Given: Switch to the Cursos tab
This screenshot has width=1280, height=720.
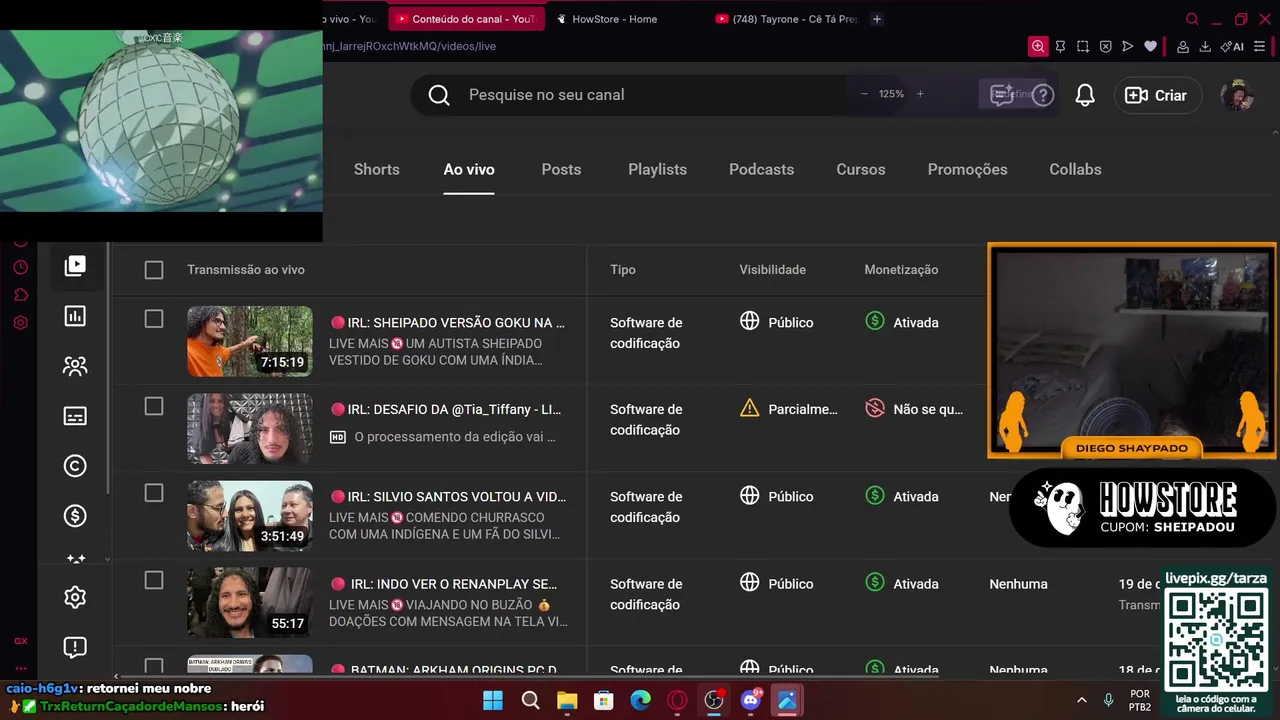Looking at the screenshot, I should coord(861,169).
